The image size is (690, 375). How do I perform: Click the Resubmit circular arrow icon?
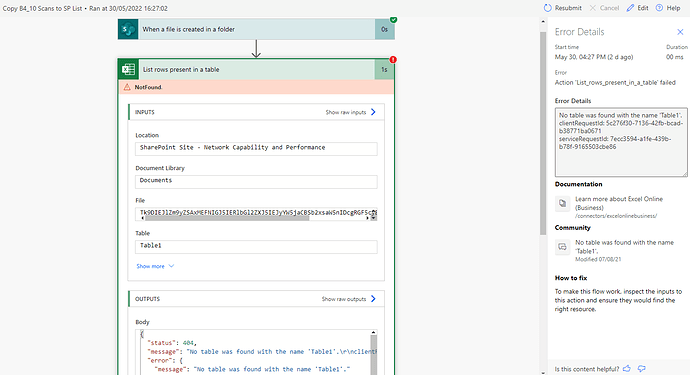pyautogui.click(x=547, y=8)
